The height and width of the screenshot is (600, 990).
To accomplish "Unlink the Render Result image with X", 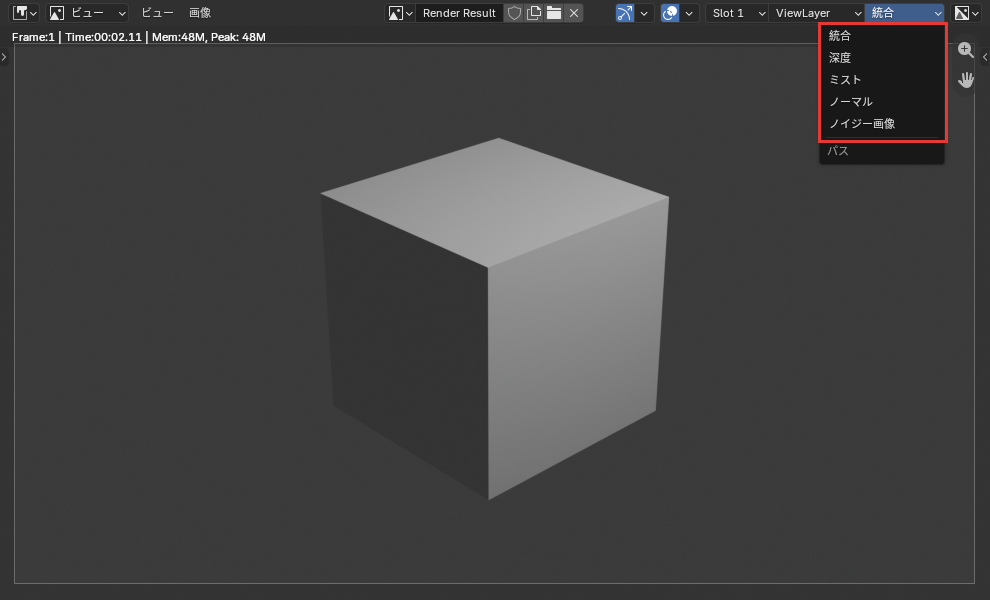I will [573, 13].
